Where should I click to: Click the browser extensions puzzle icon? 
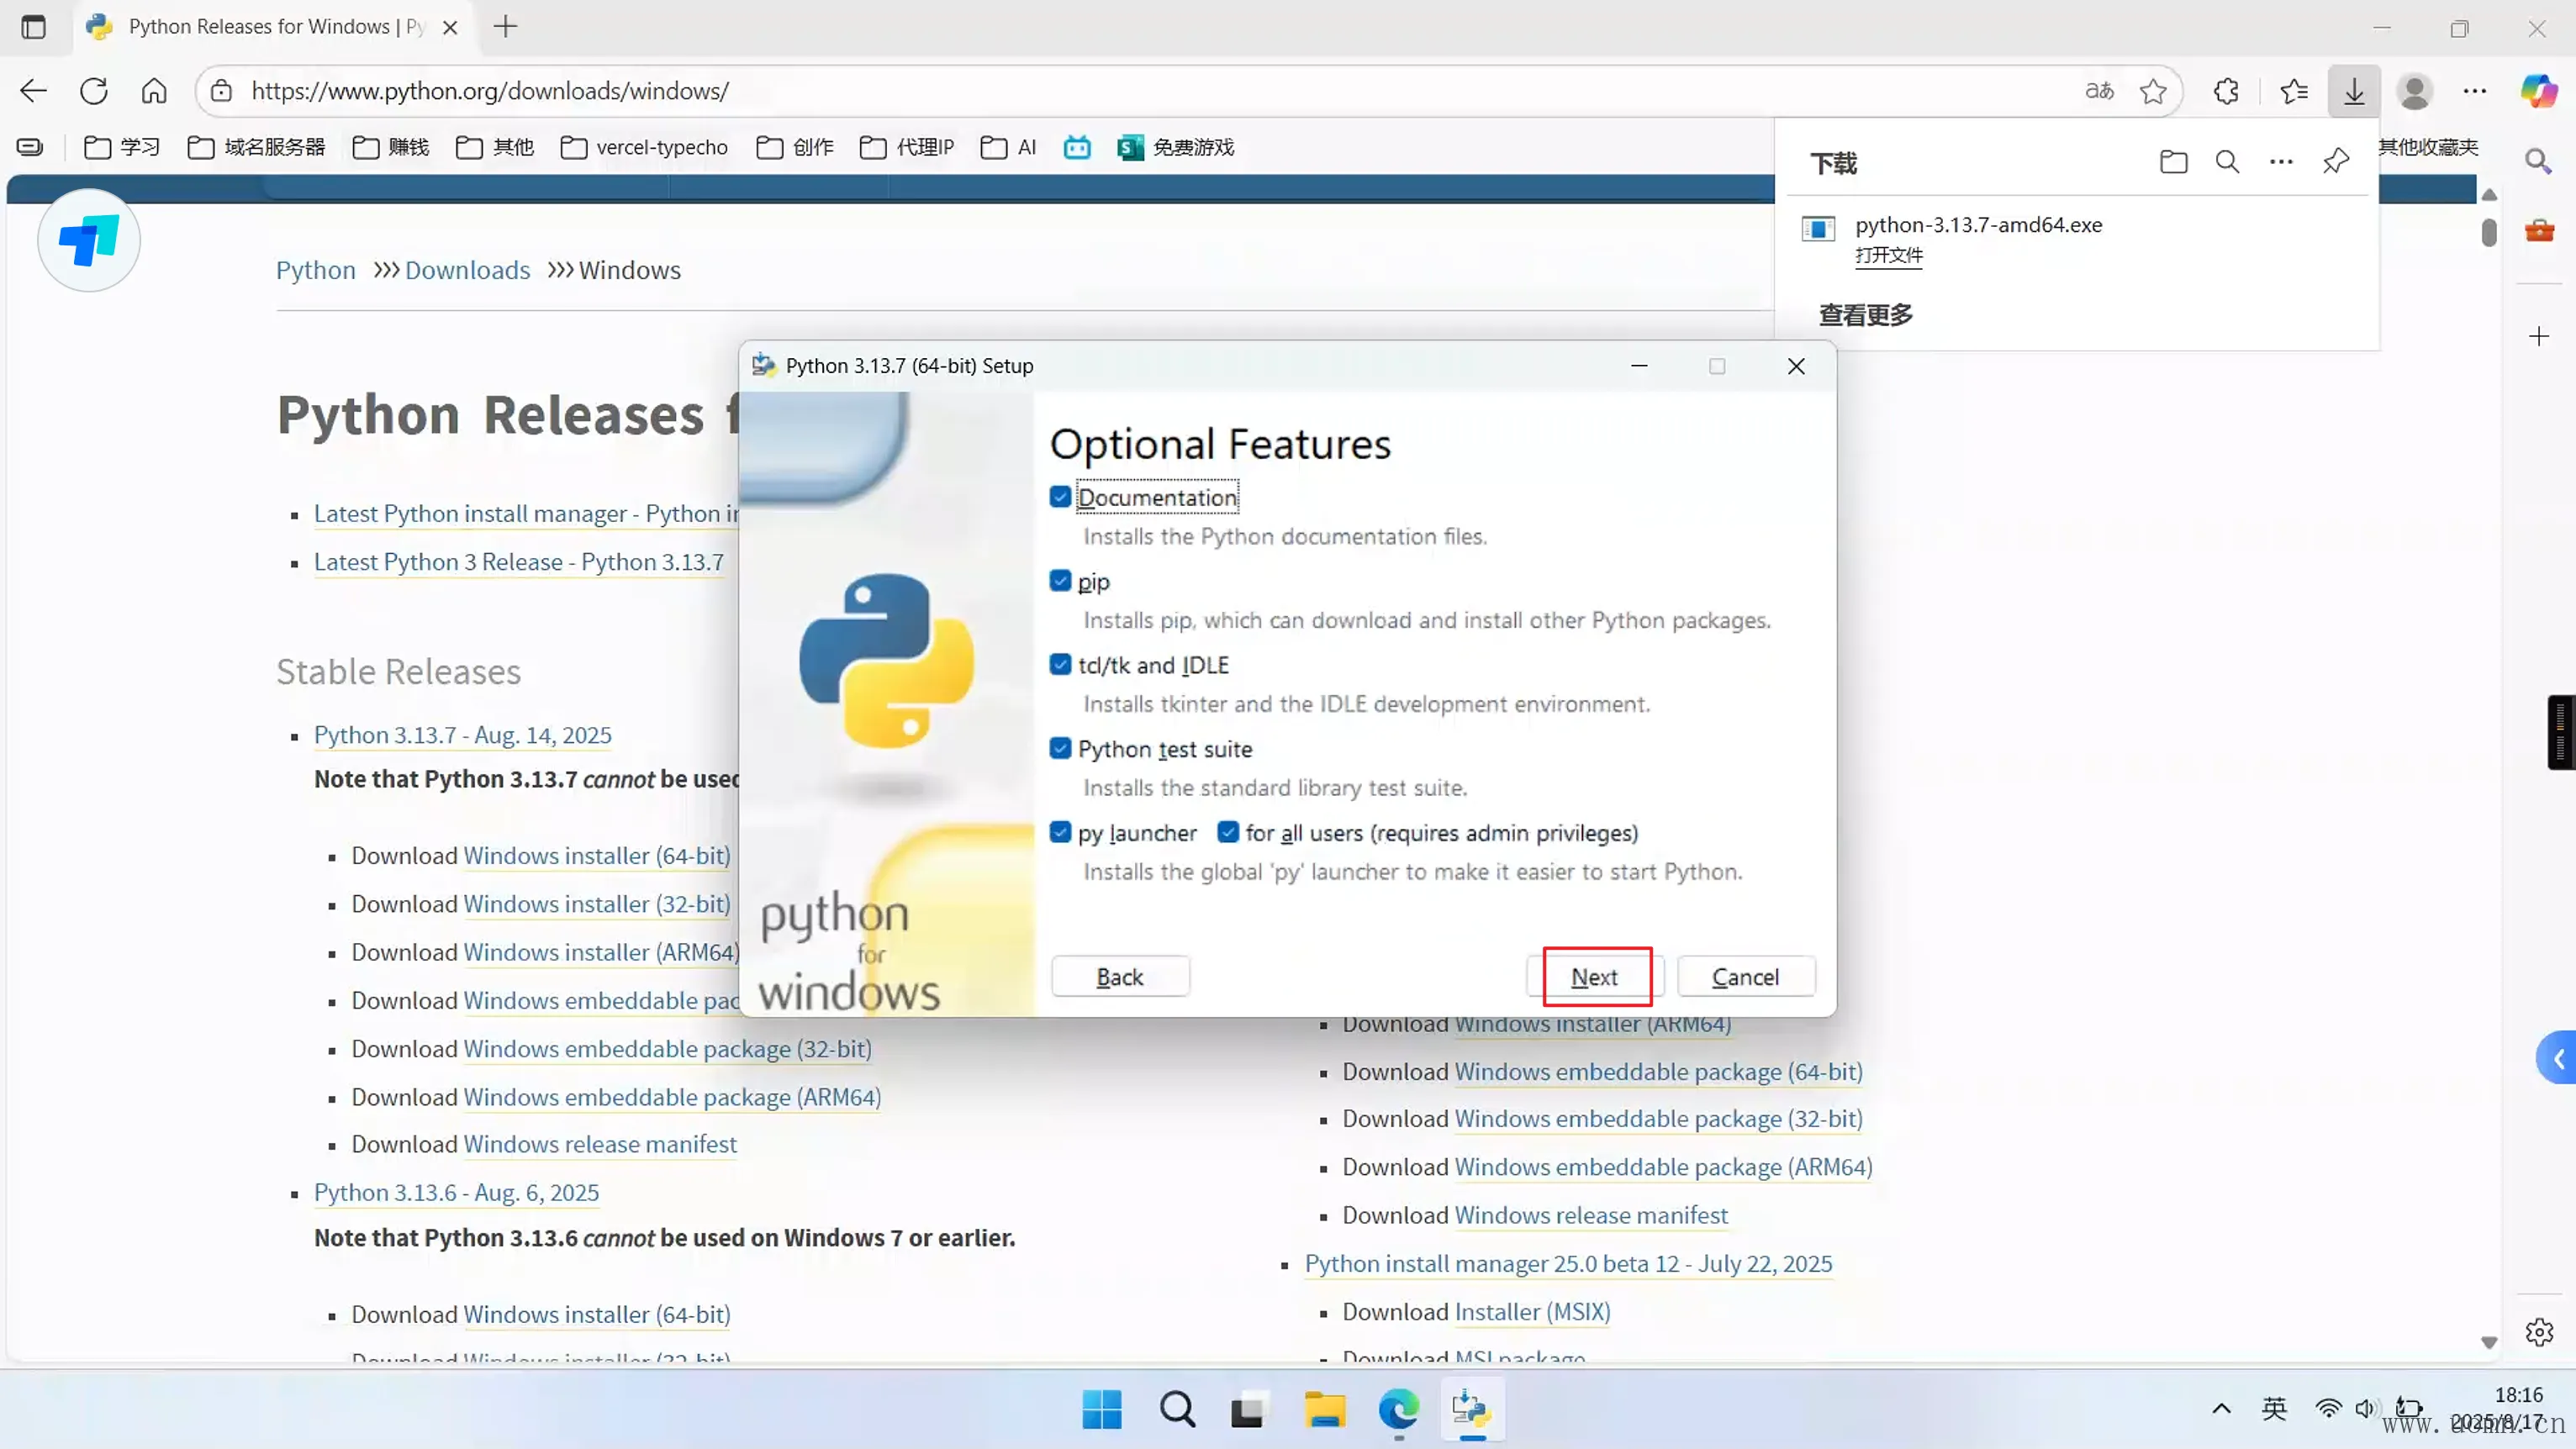coord(2226,91)
